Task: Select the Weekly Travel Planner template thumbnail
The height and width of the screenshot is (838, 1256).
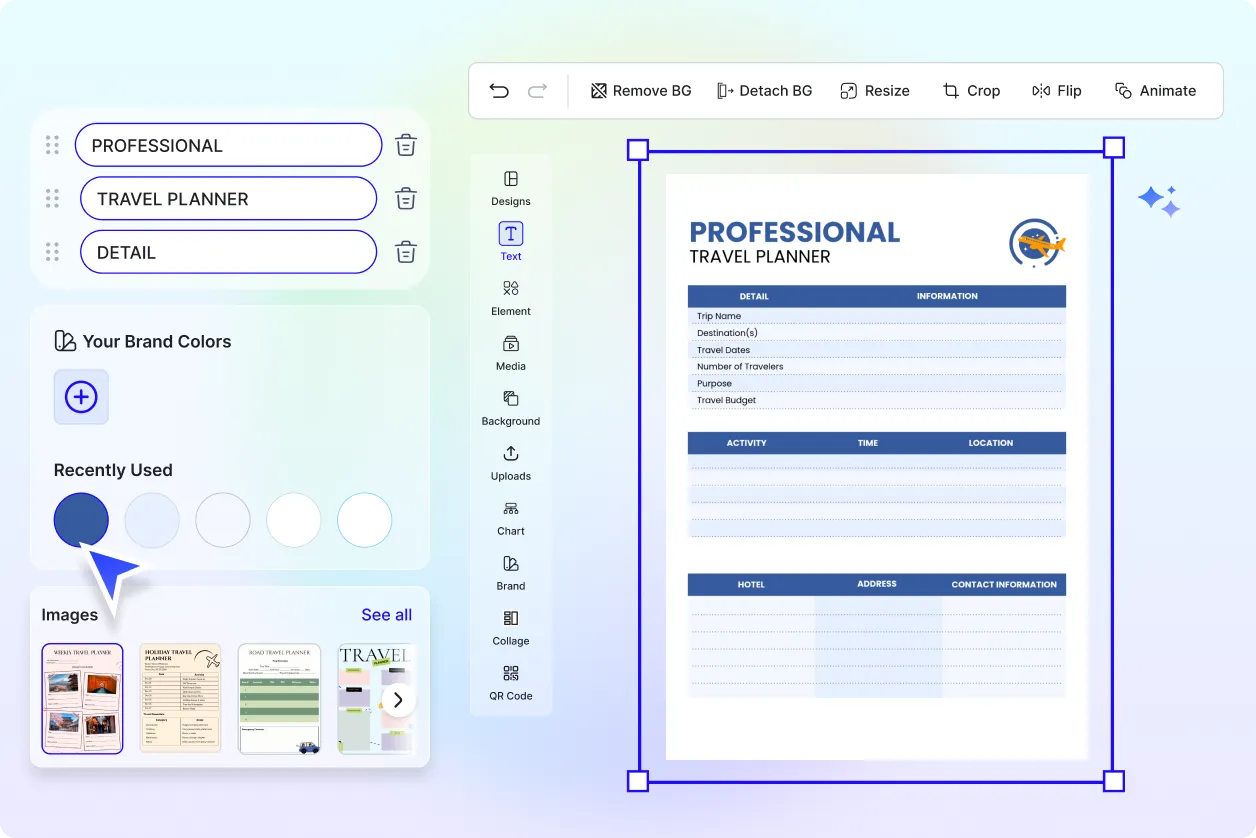Action: 81,698
